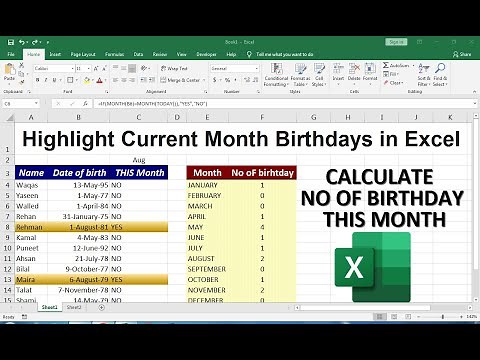Click the Align Left icon
Viewport: 480px width, 360px height.
(115, 80)
